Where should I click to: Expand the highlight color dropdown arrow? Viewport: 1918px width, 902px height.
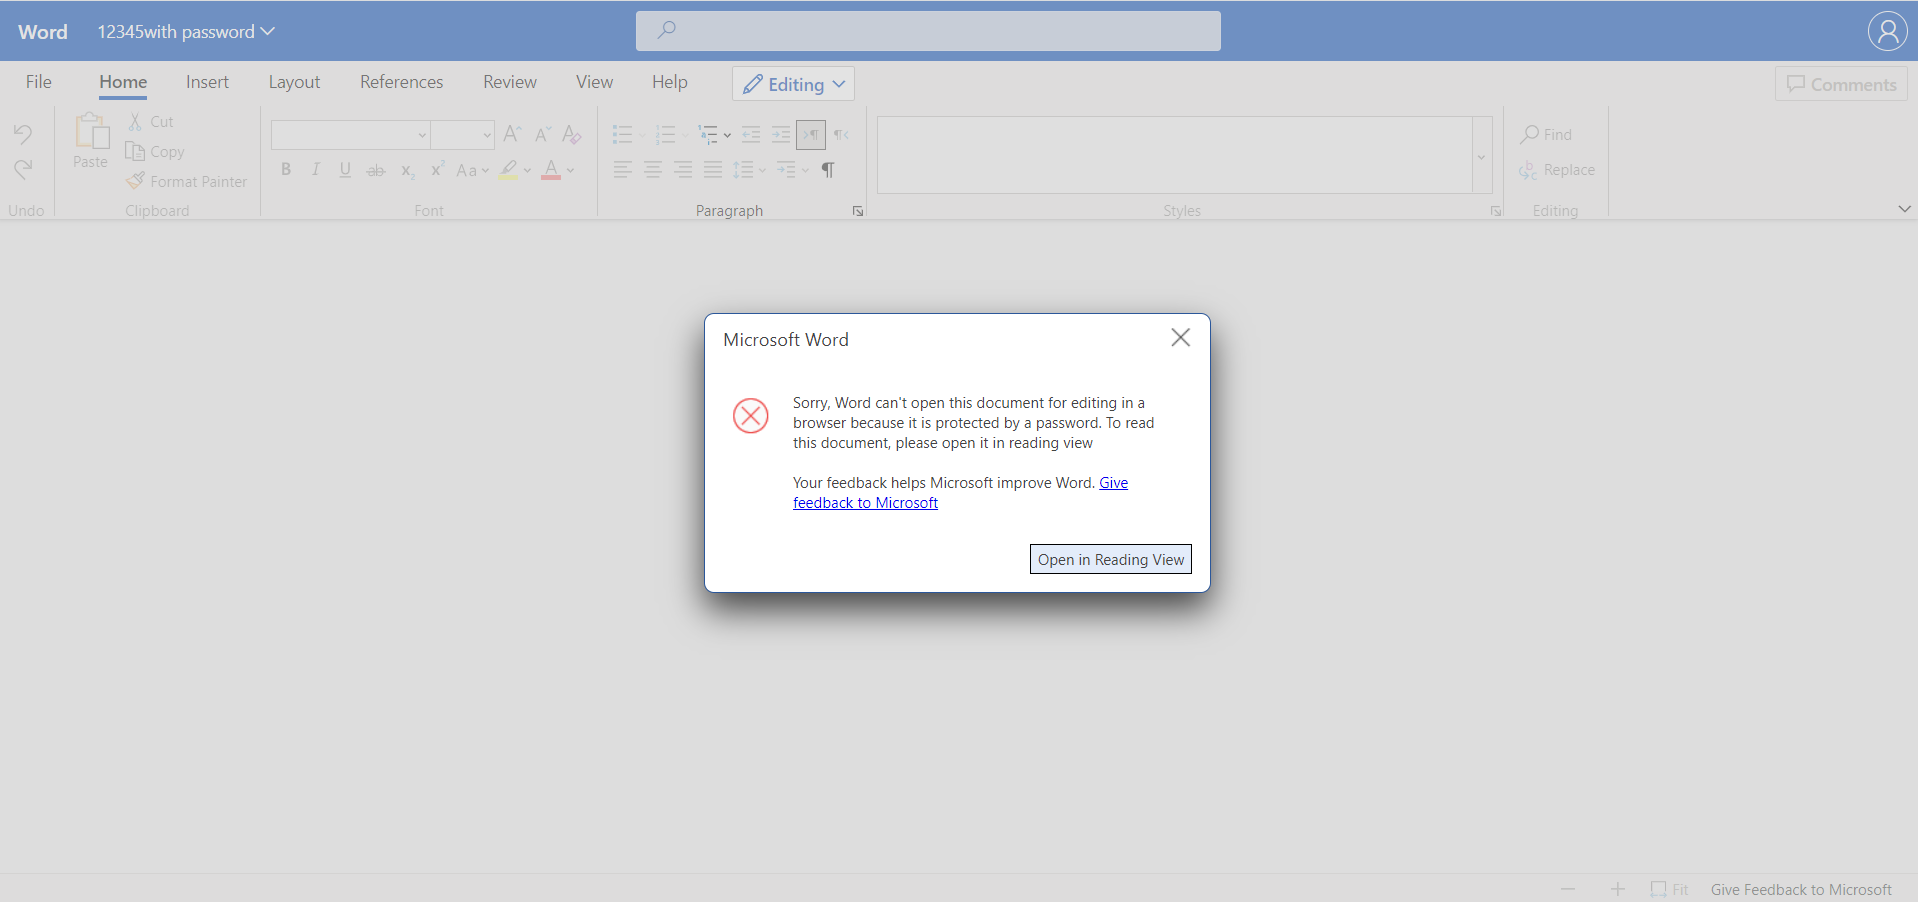coord(528,171)
